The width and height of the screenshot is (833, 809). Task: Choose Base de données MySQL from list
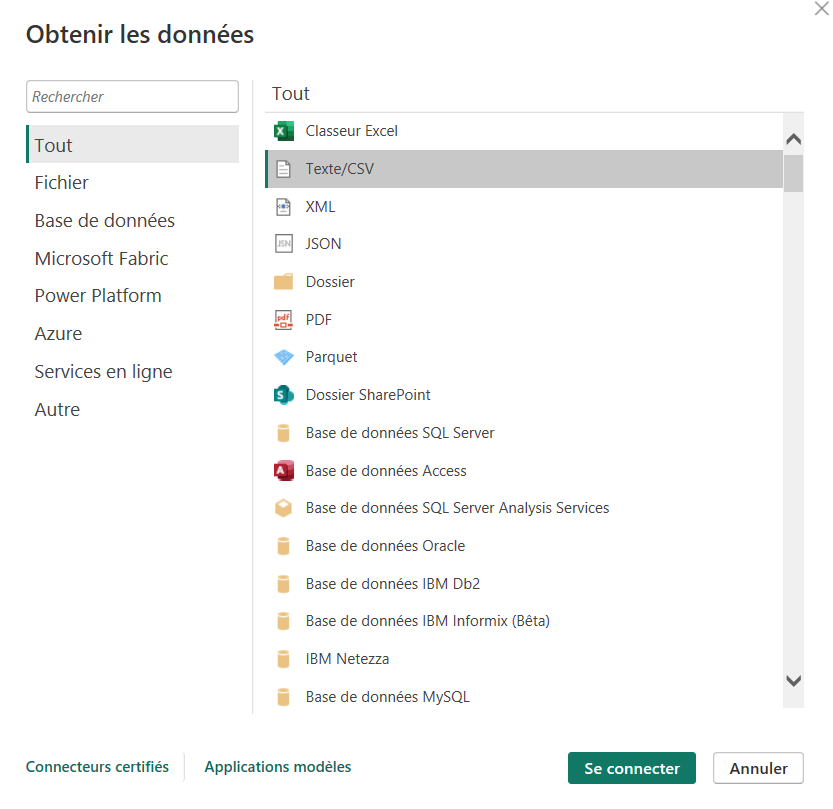point(387,697)
